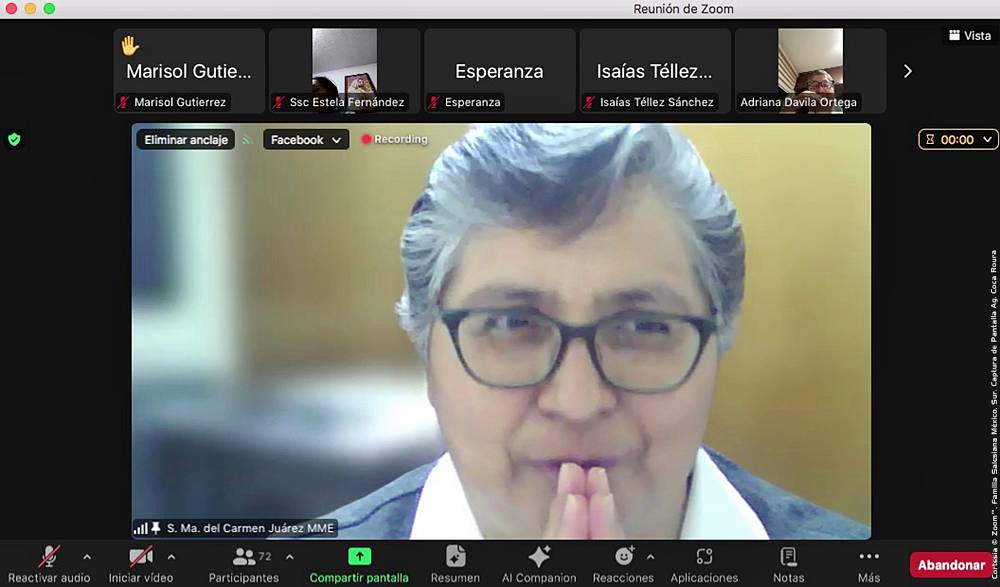Minimize the Zoom window with the yellow button
The width and height of the screenshot is (1000, 587).
(30, 8)
